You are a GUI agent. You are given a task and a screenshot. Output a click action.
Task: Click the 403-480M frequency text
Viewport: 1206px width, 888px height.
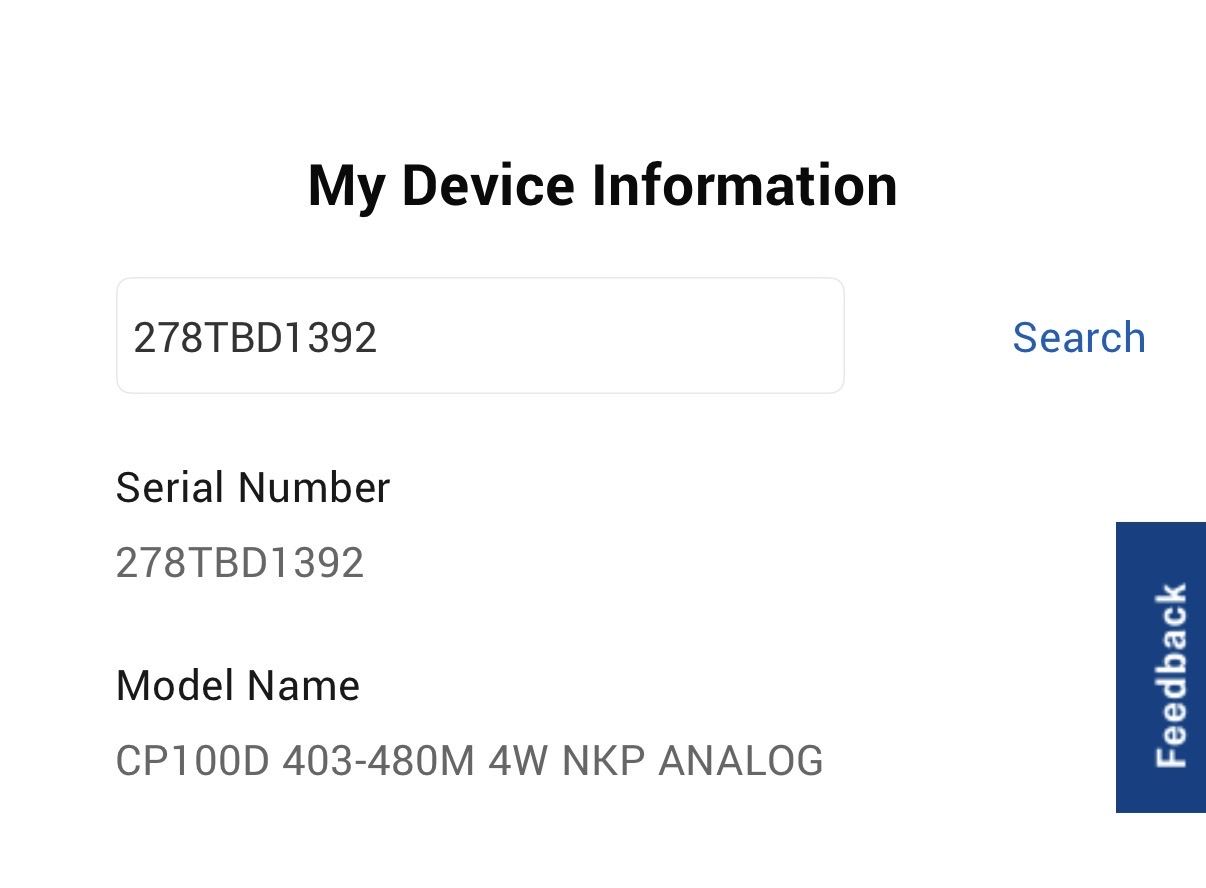378,761
